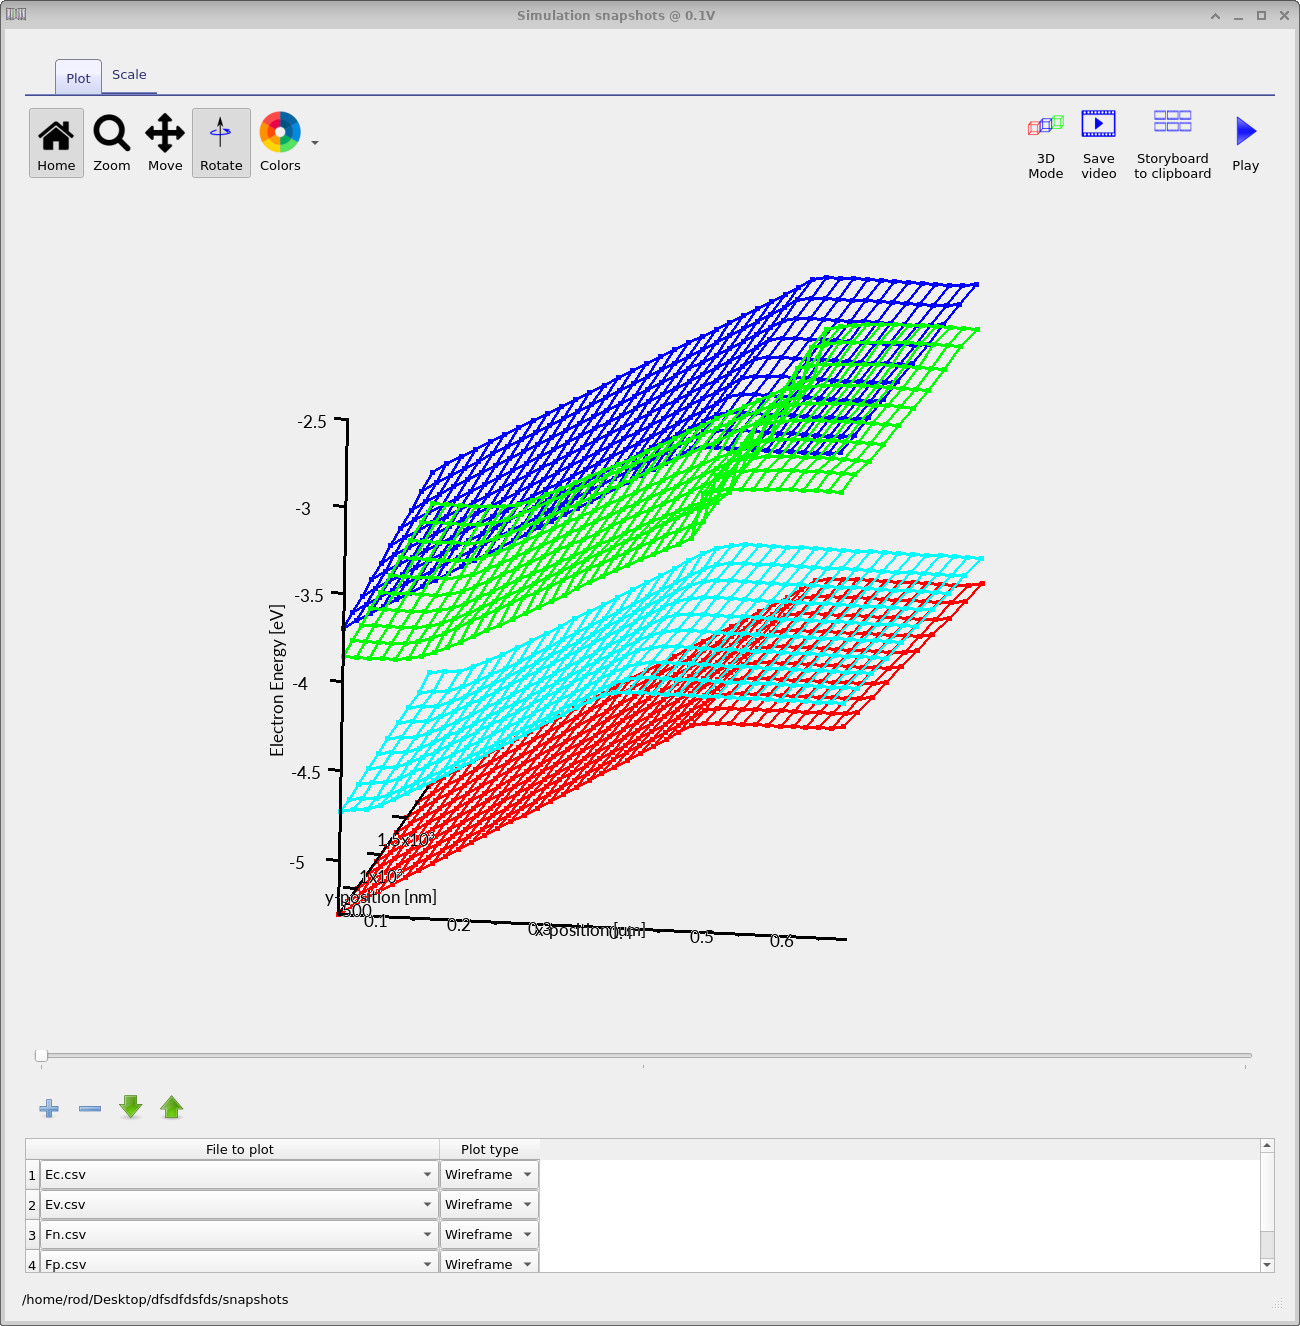The image size is (1300, 1326).
Task: Remove a row with the minus icon
Action: pyautogui.click(x=90, y=1108)
